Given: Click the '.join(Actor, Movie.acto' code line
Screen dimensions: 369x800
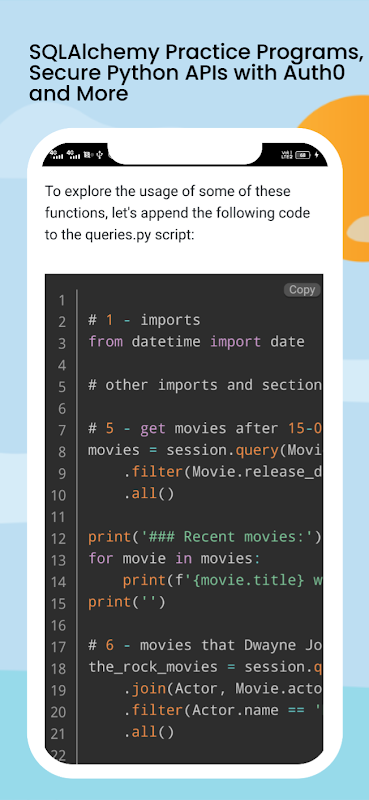Looking at the screenshot, I should 223,689.
